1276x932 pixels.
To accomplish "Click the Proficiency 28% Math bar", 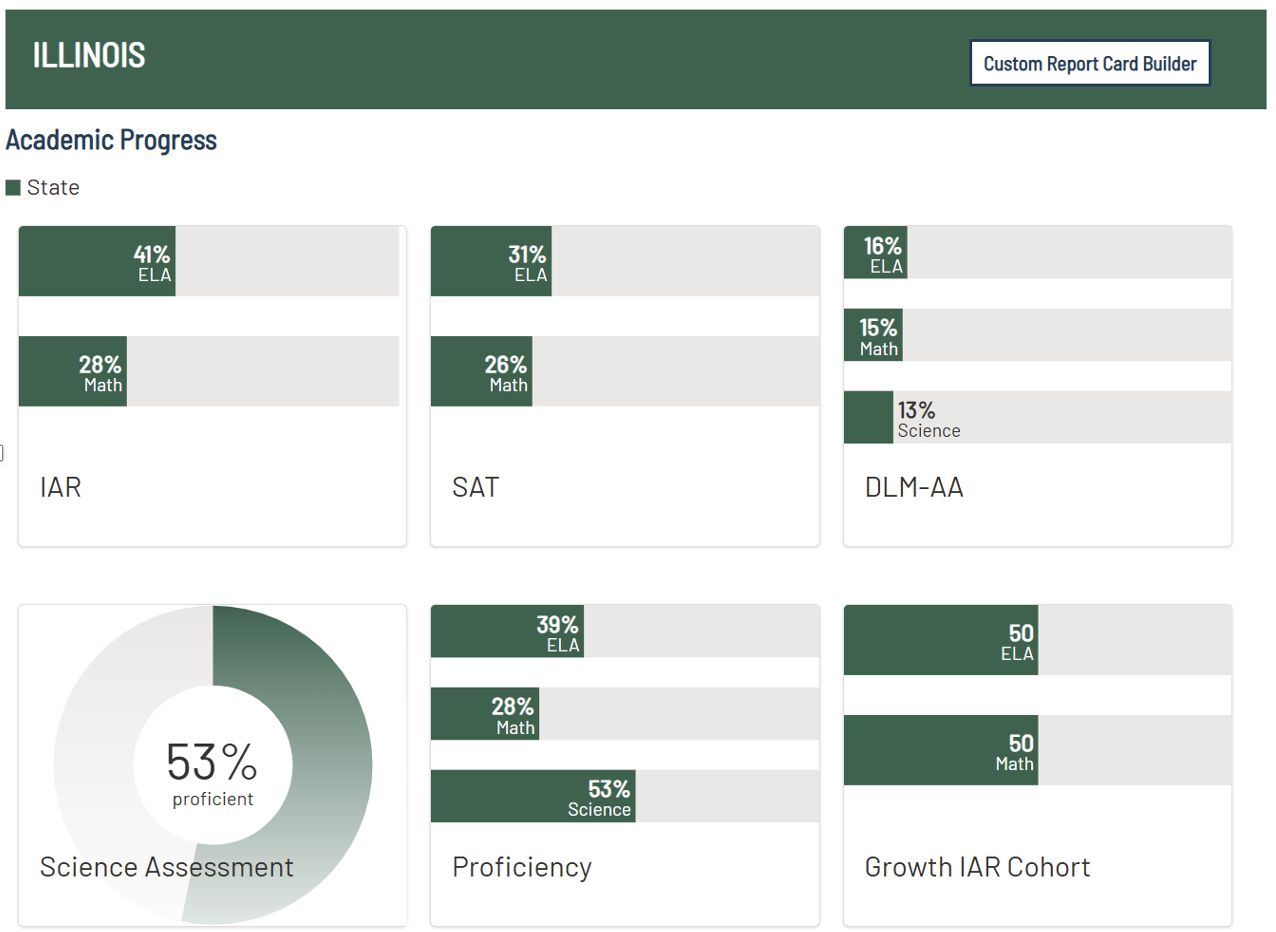I will coord(485,714).
